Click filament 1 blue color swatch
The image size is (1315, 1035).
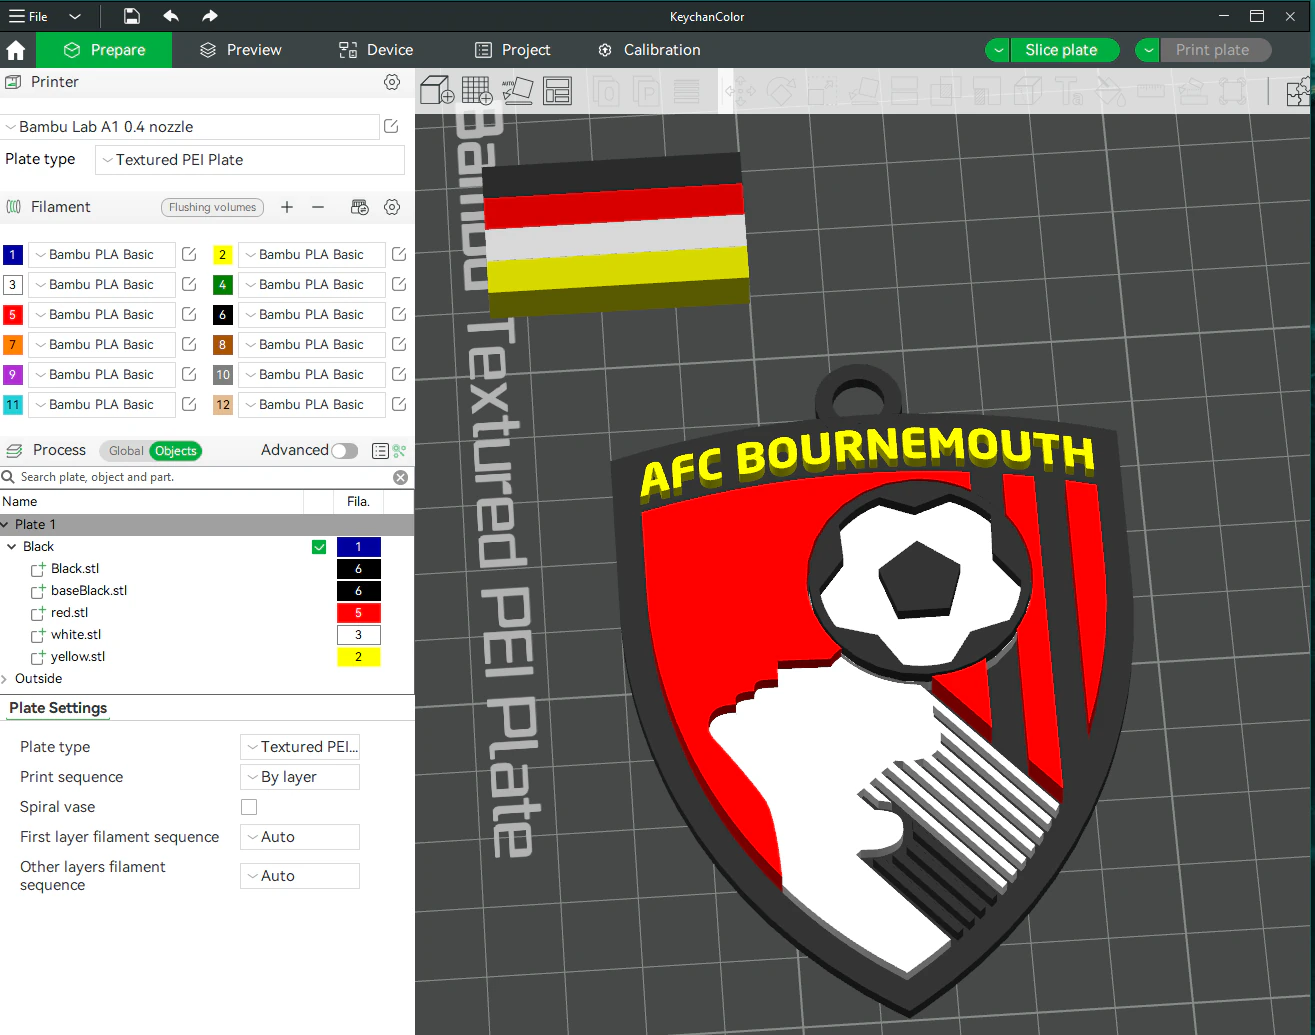point(13,254)
